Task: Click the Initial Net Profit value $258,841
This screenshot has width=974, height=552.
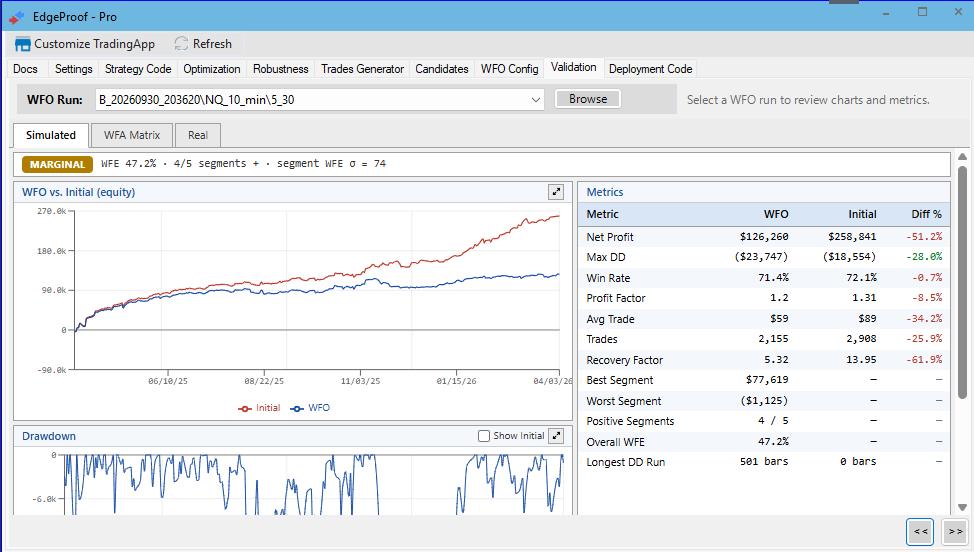Action: coord(852,237)
